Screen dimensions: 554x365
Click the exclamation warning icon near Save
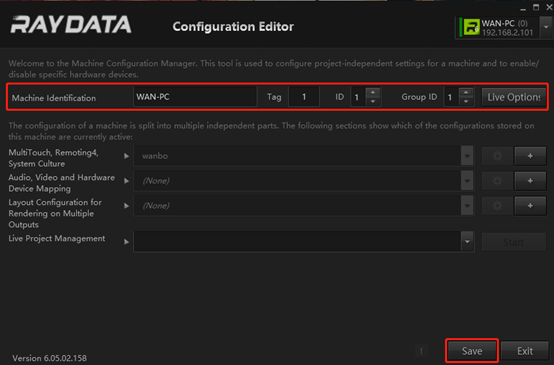[421, 351]
